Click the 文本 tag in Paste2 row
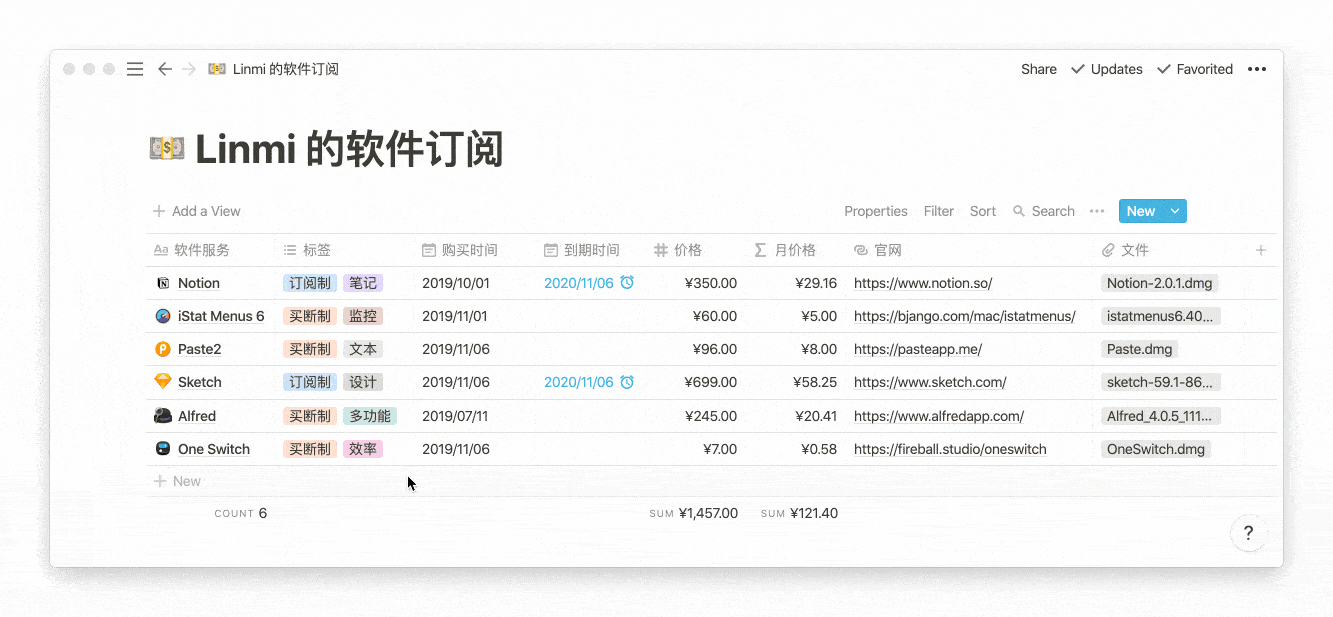1333x617 pixels. pos(363,349)
